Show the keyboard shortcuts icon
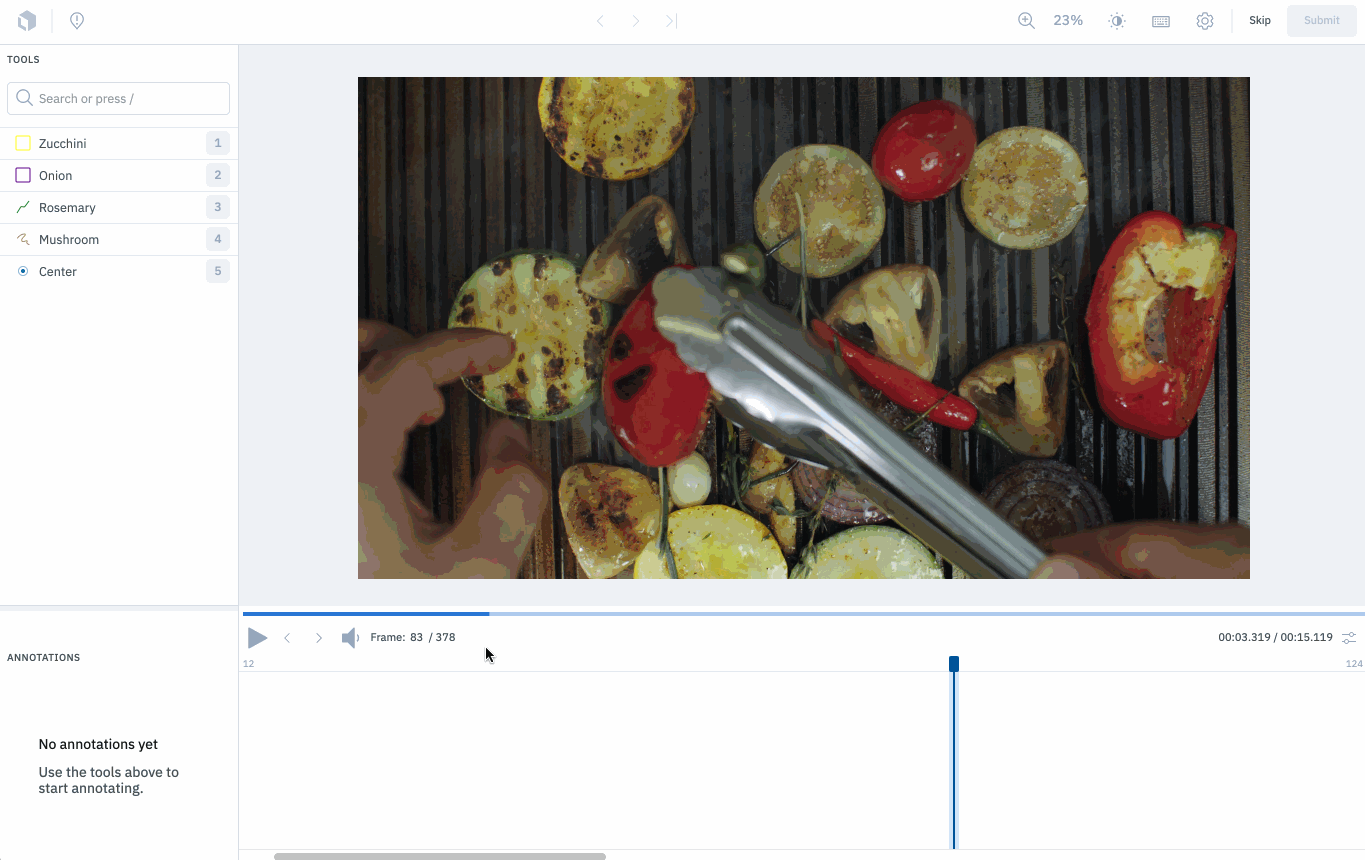Image resolution: width=1365 pixels, height=860 pixels. 1161,21
